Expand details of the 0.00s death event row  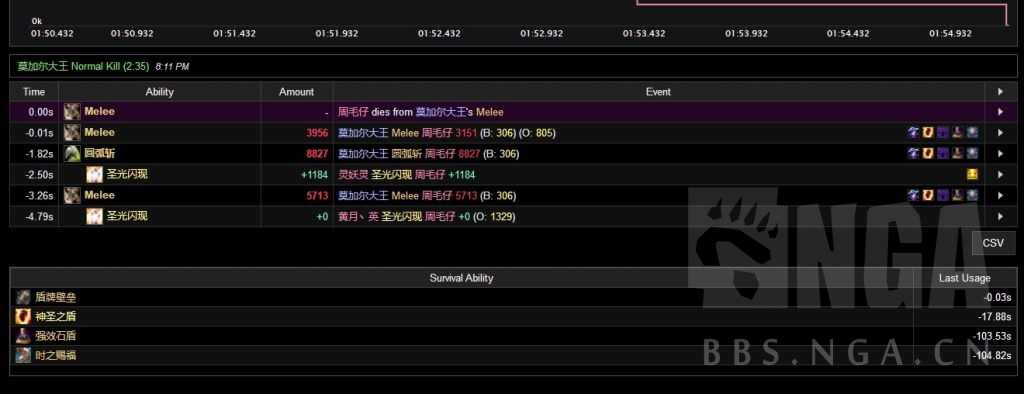point(1000,112)
